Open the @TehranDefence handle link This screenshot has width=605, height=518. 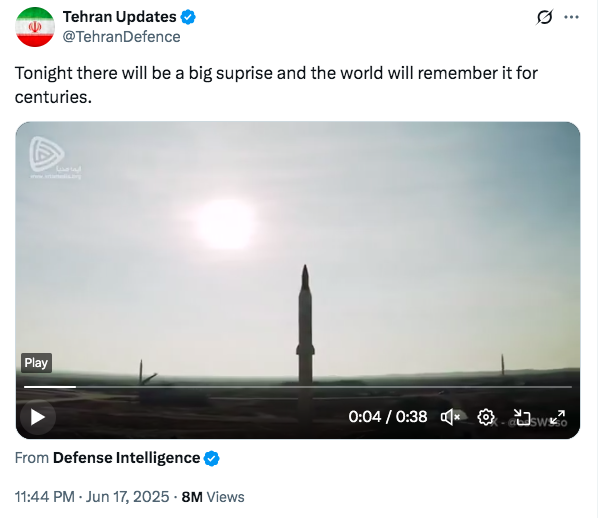pyautogui.click(x=121, y=37)
